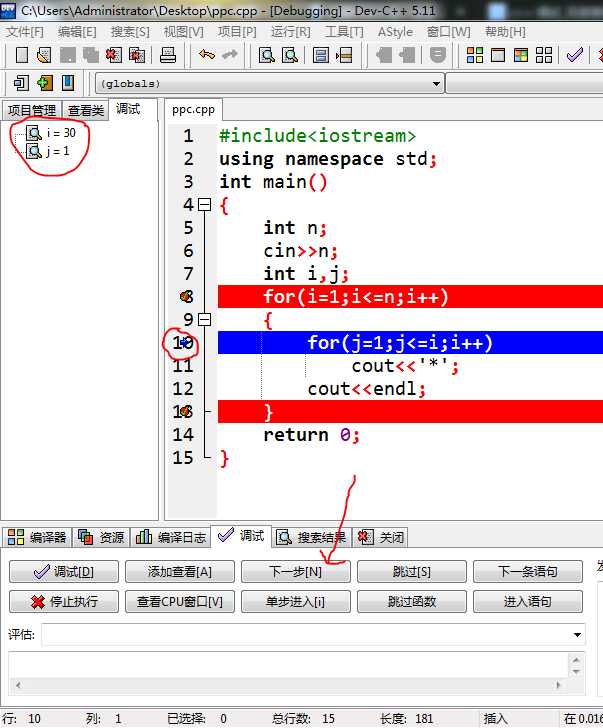Open the 工具[T] menu
Image resolution: width=603 pixels, height=728 pixels.
[344, 32]
